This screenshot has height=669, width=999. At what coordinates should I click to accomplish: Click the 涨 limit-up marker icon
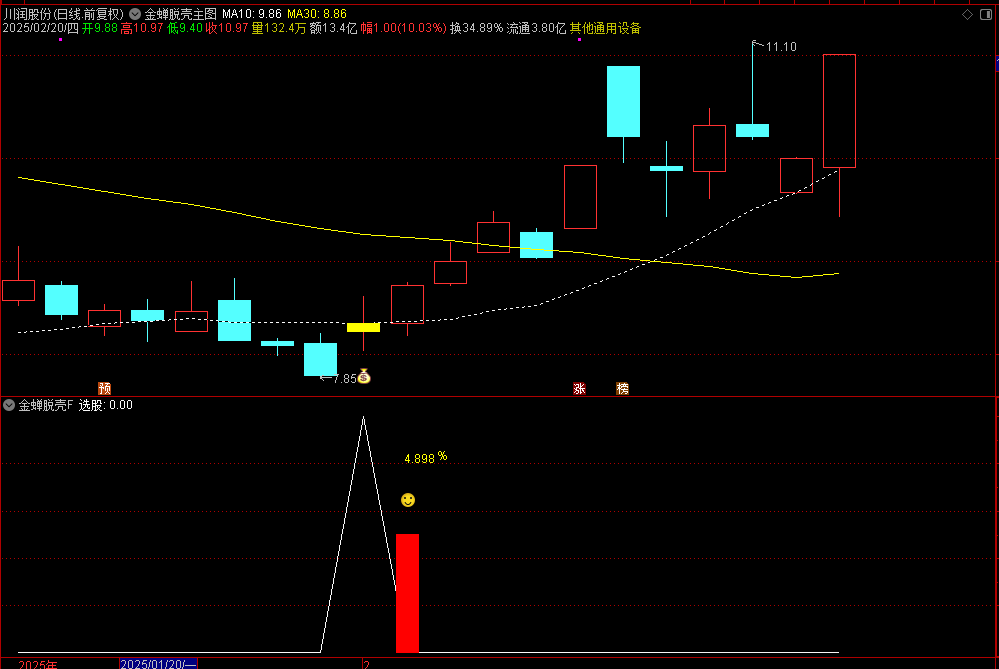pos(579,388)
